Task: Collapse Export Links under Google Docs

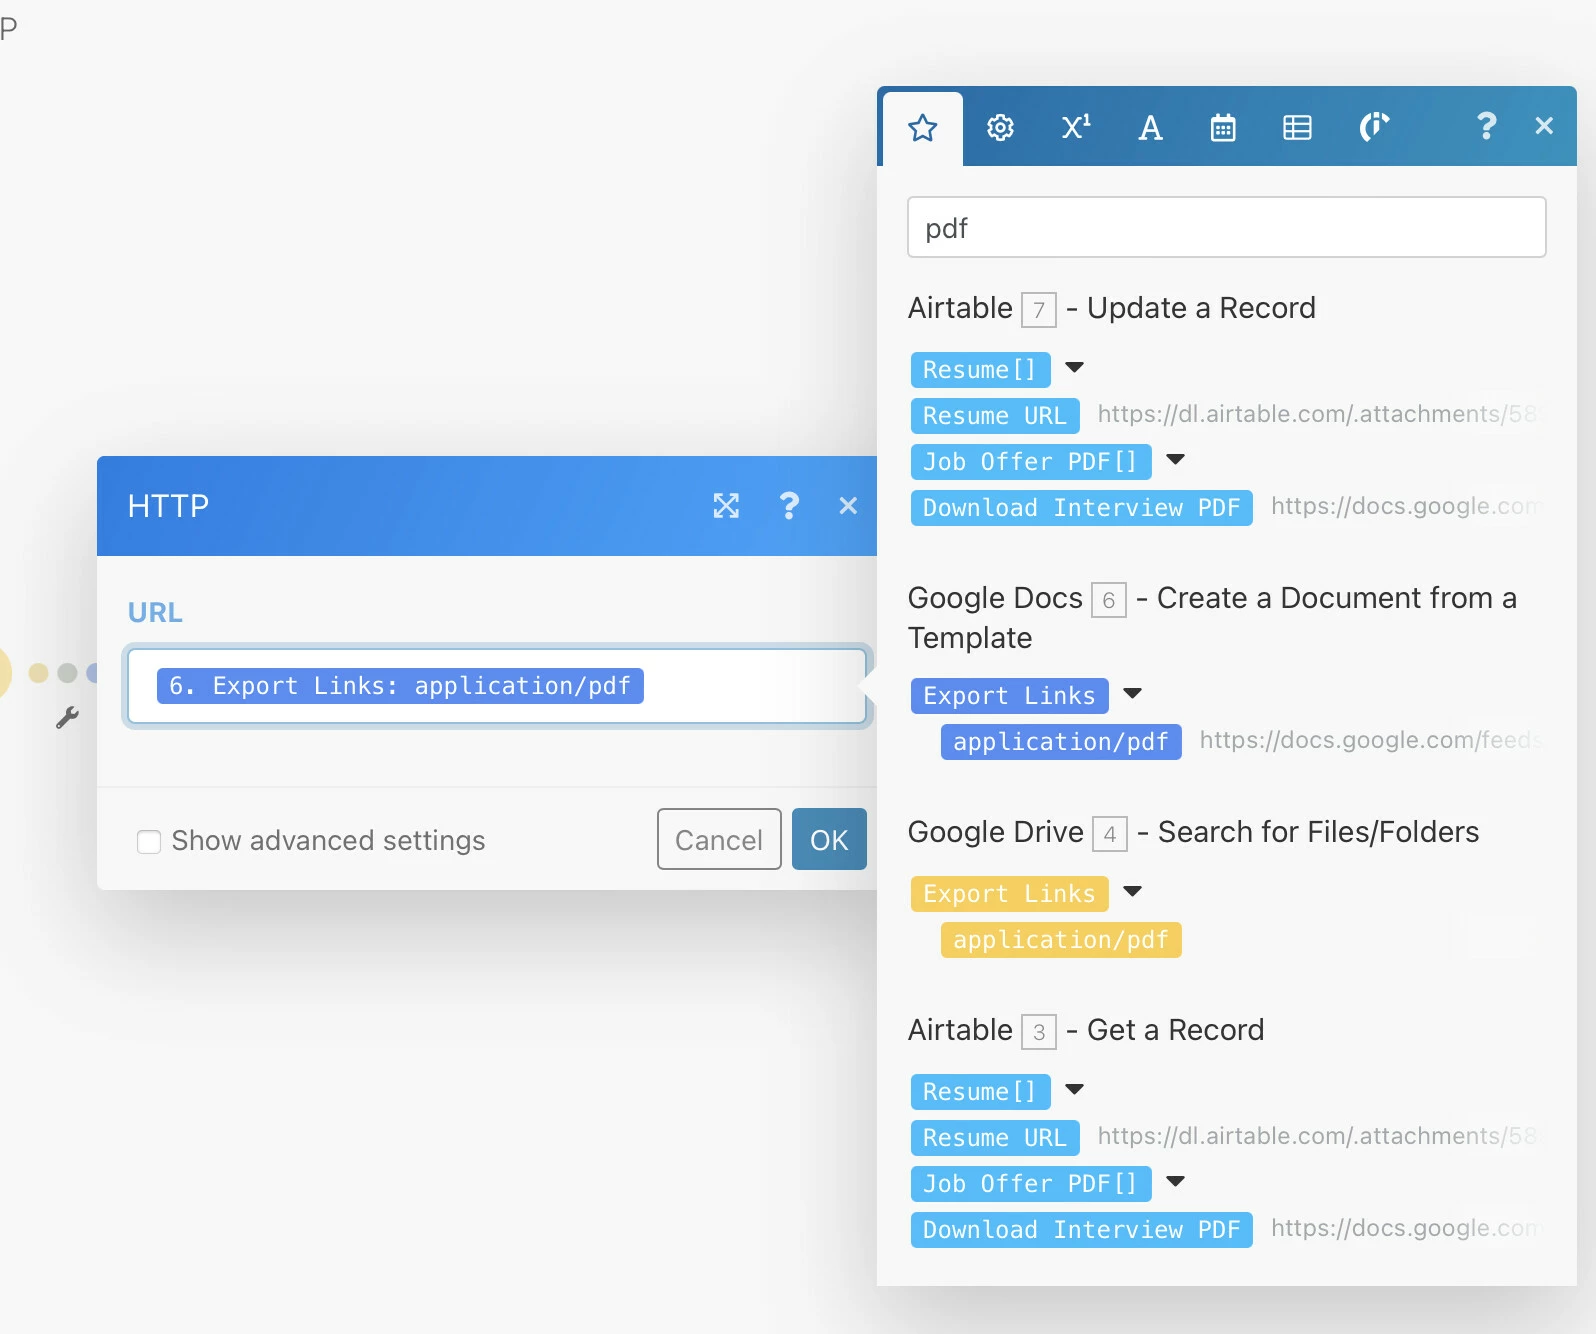Action: pos(1133,694)
